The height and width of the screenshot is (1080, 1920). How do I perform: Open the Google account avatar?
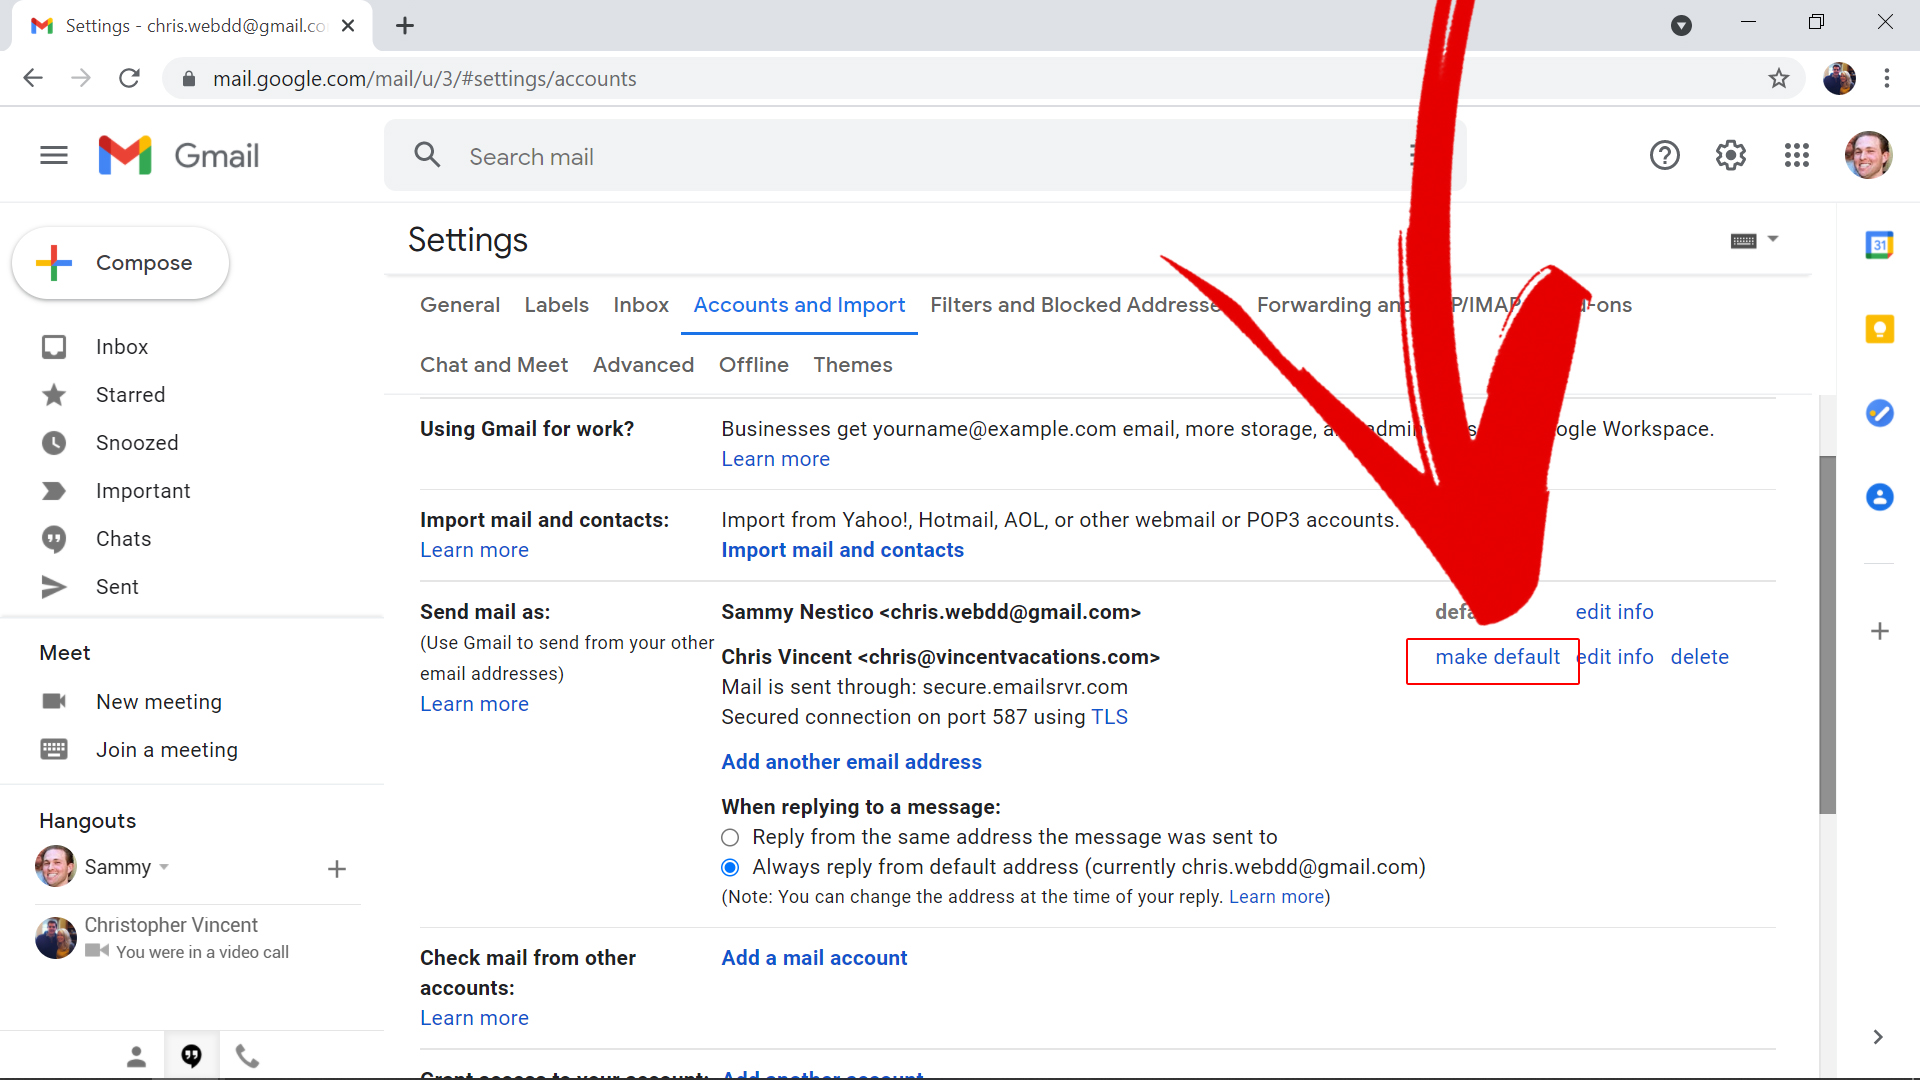click(1868, 155)
